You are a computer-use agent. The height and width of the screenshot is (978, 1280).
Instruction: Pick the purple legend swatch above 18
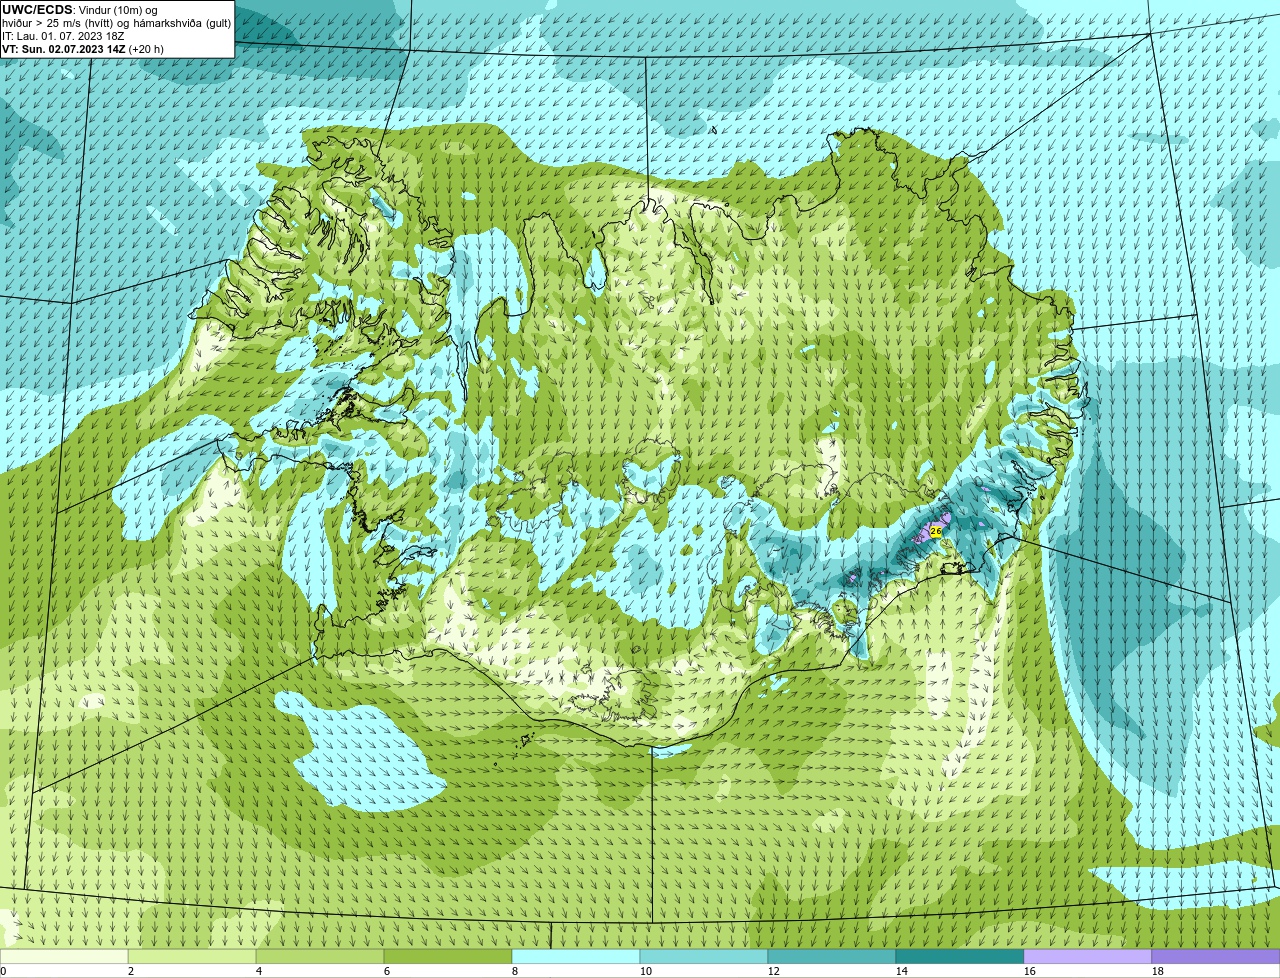coord(1216,957)
